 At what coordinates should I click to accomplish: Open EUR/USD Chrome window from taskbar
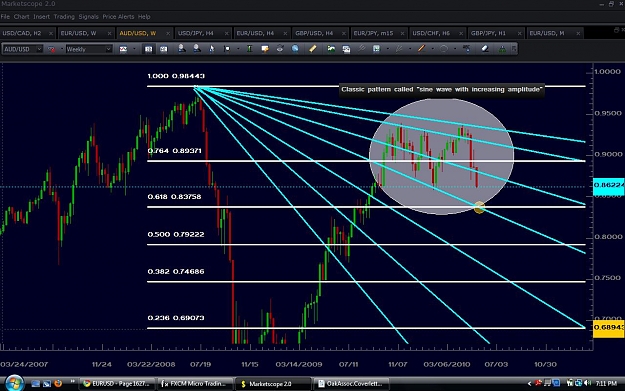(x=116, y=384)
